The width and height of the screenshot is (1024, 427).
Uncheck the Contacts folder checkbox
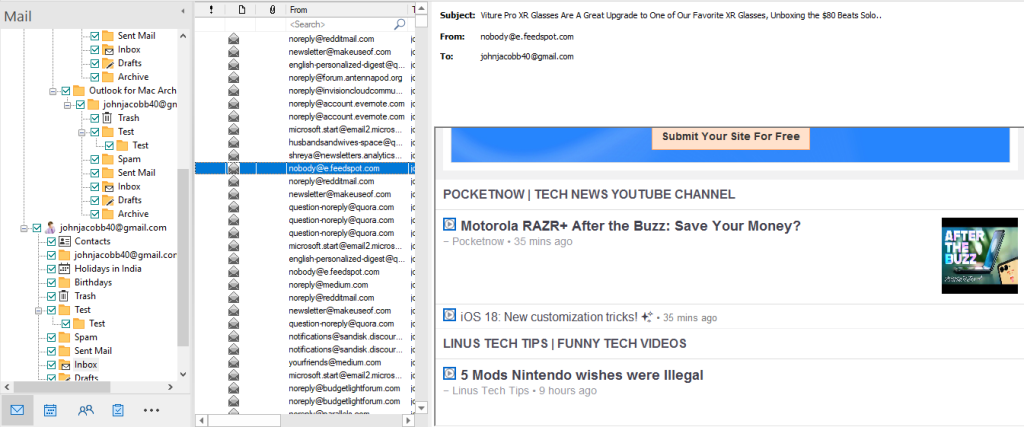click(x=51, y=241)
